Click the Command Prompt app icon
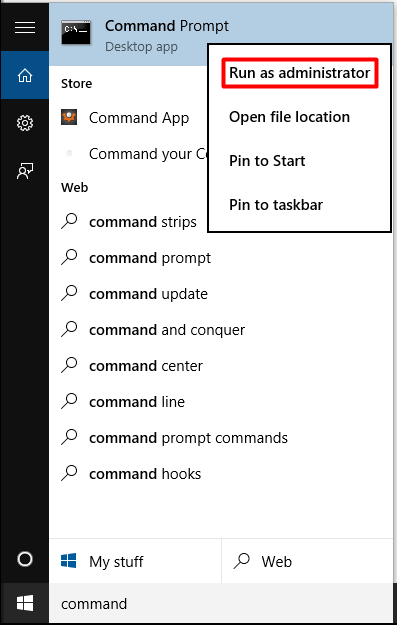Viewport: 397px width, 625px height. (76, 33)
